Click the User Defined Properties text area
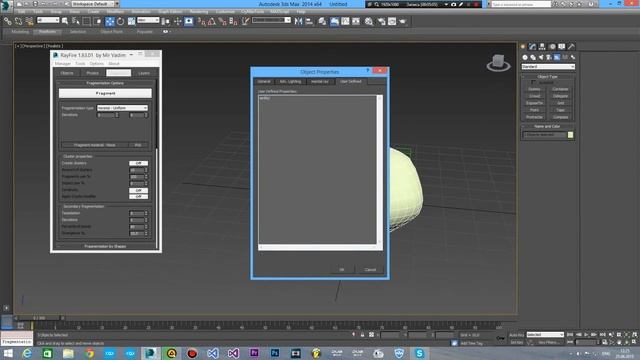Screen dimensions: 640x360 [317, 169]
